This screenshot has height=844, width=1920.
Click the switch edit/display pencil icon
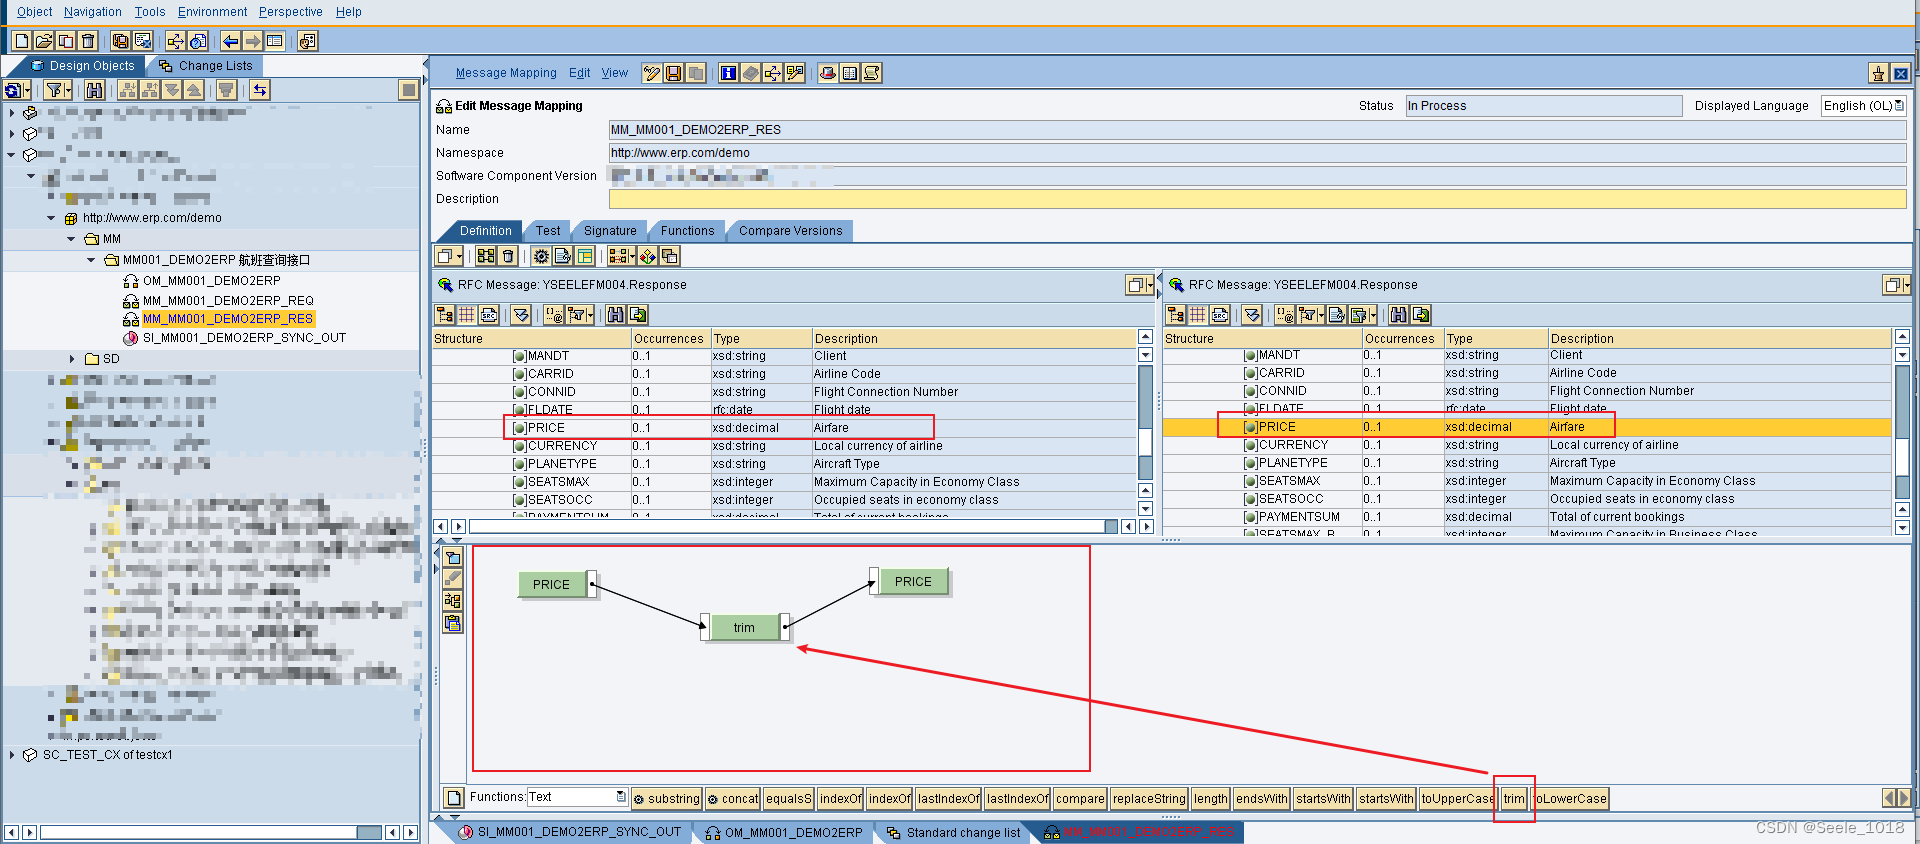pos(652,73)
